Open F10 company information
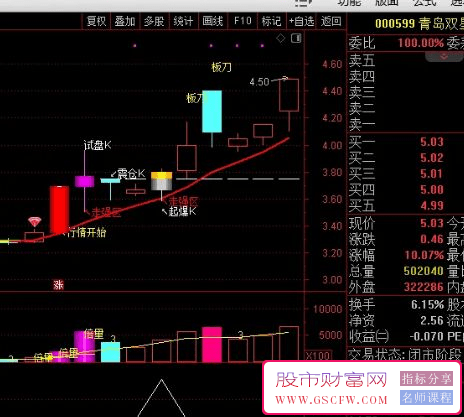 [x=242, y=21]
